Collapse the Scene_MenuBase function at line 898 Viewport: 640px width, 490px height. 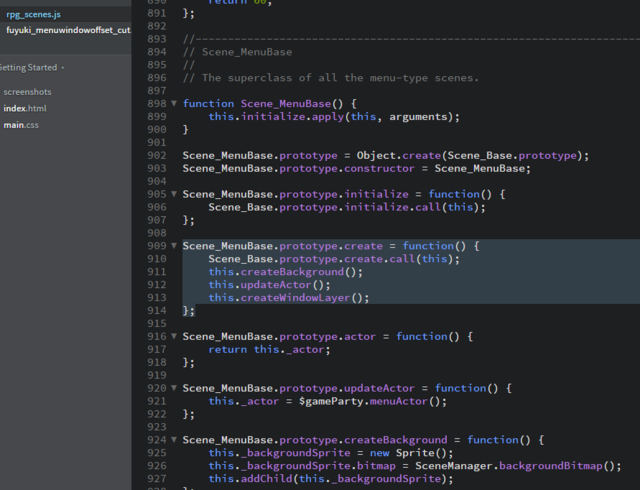(174, 103)
